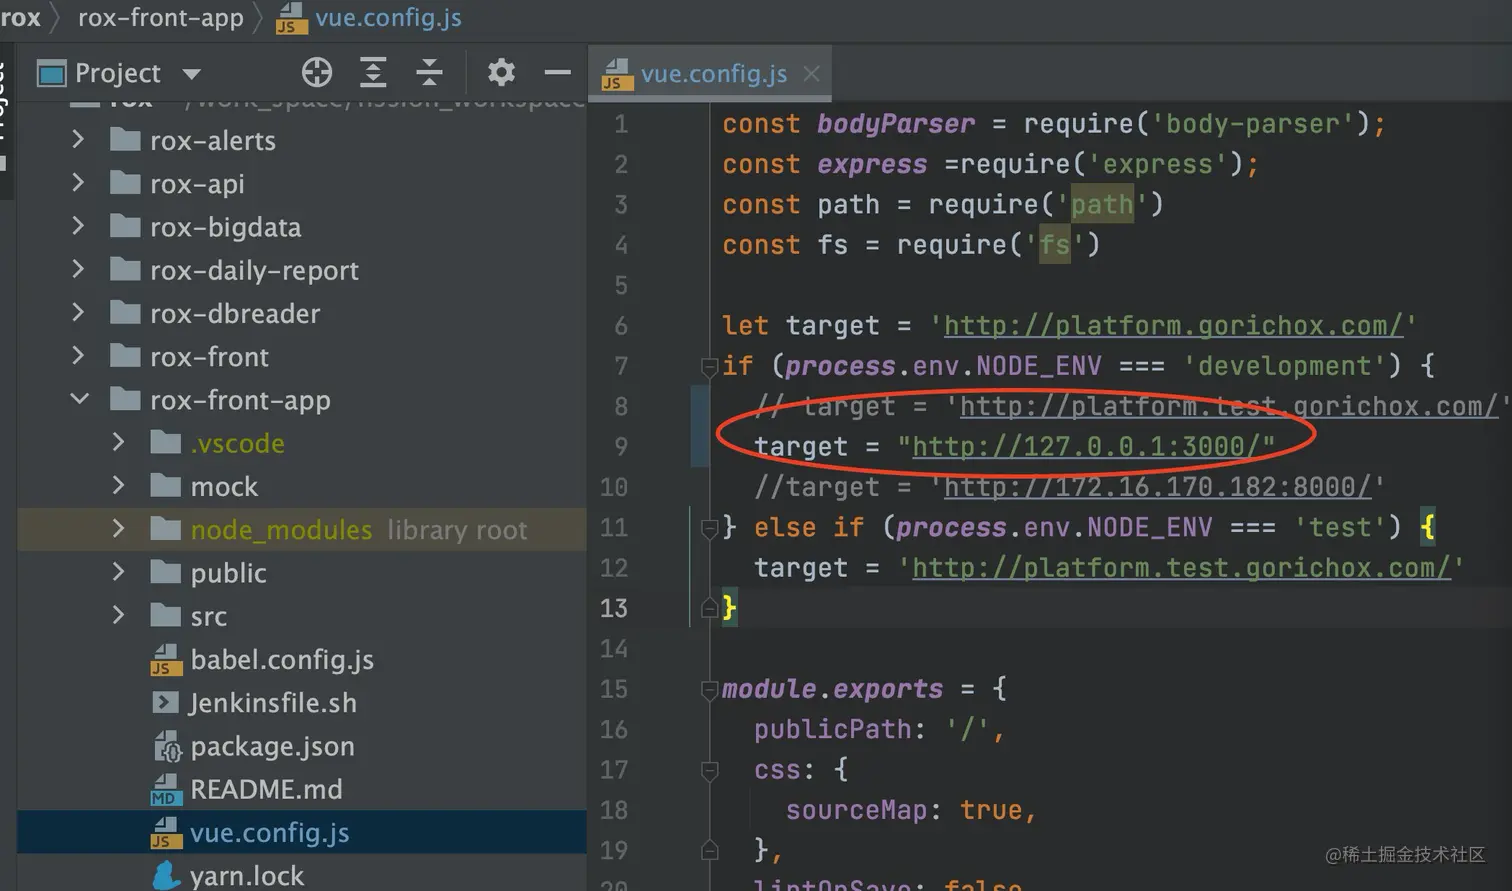Place cursor on publicPath: '/' line
Image resolution: width=1512 pixels, height=891 pixels.
879,729
